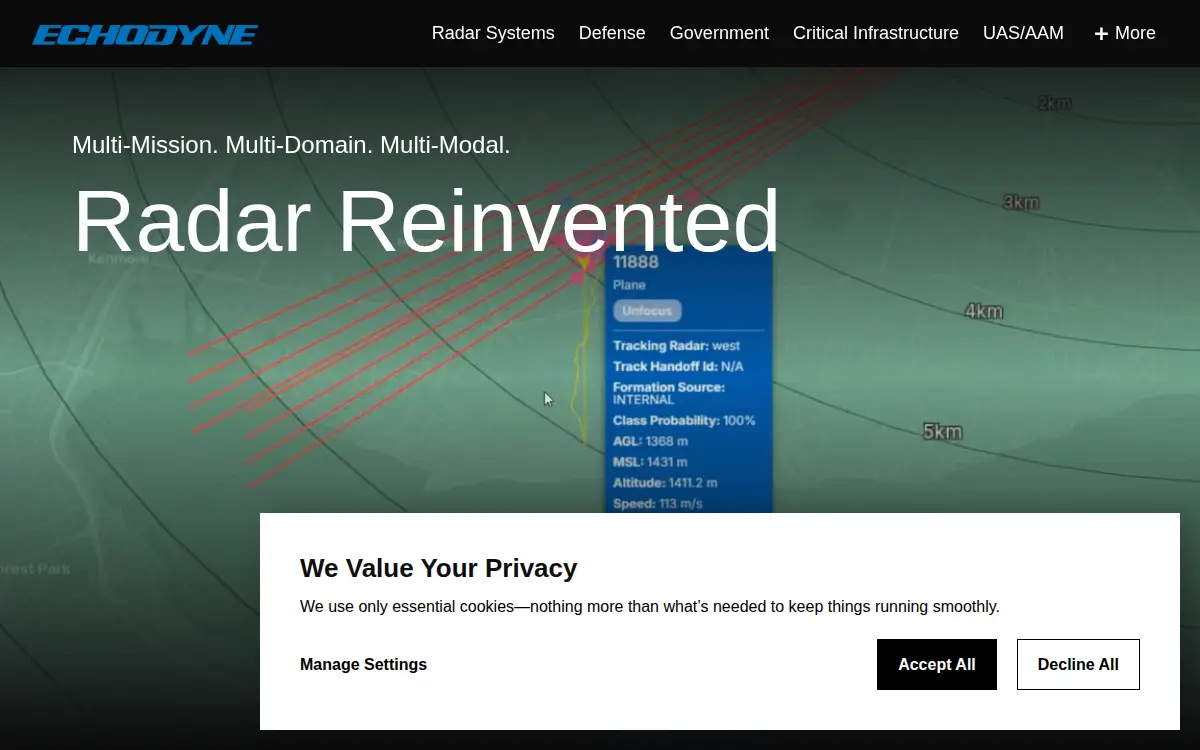Go to Critical Infrastructure
Viewport: 1200px width, 750px height.
[x=876, y=33]
